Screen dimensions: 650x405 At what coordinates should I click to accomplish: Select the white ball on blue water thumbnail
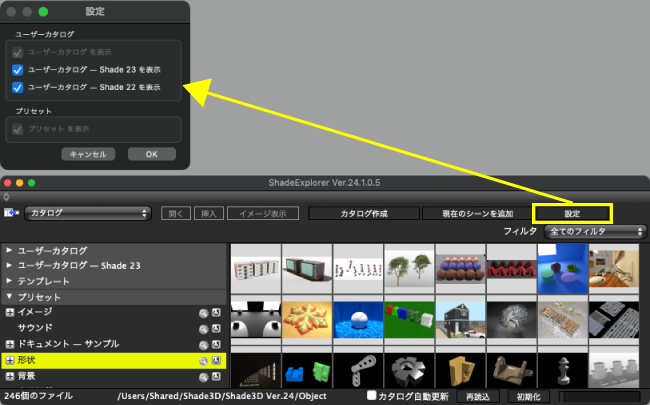click(x=358, y=320)
